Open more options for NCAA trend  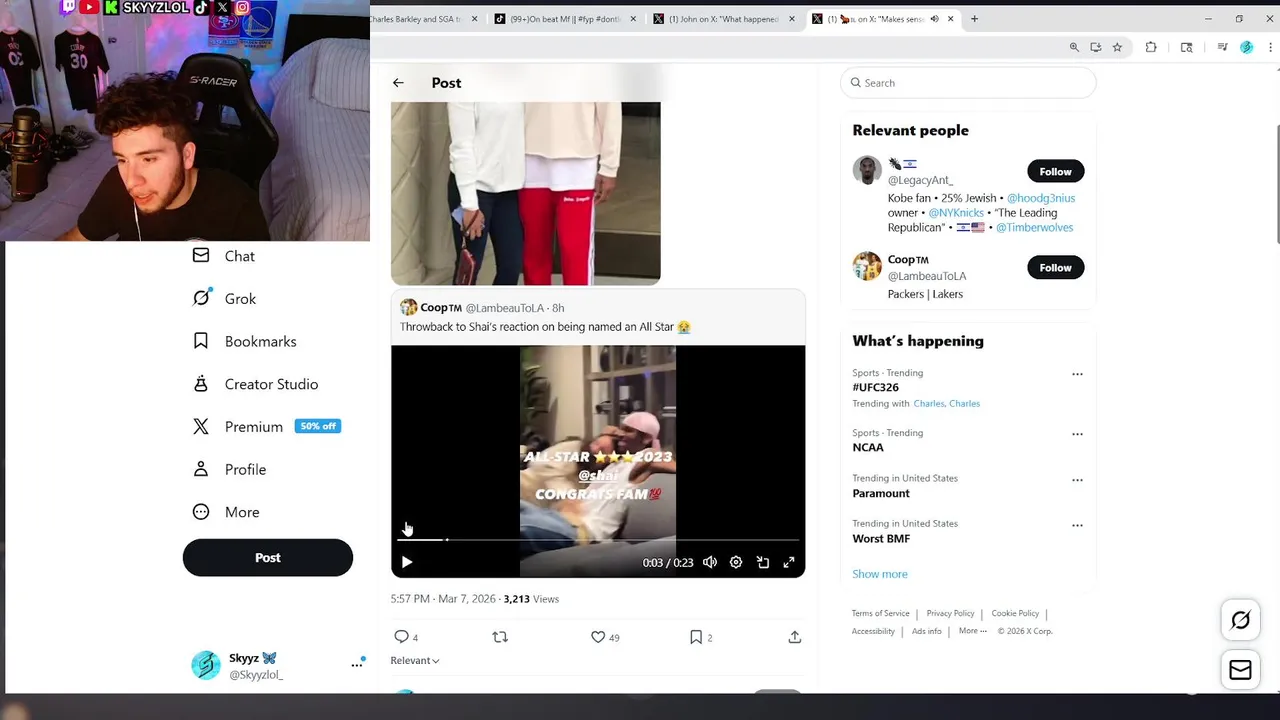click(1077, 434)
